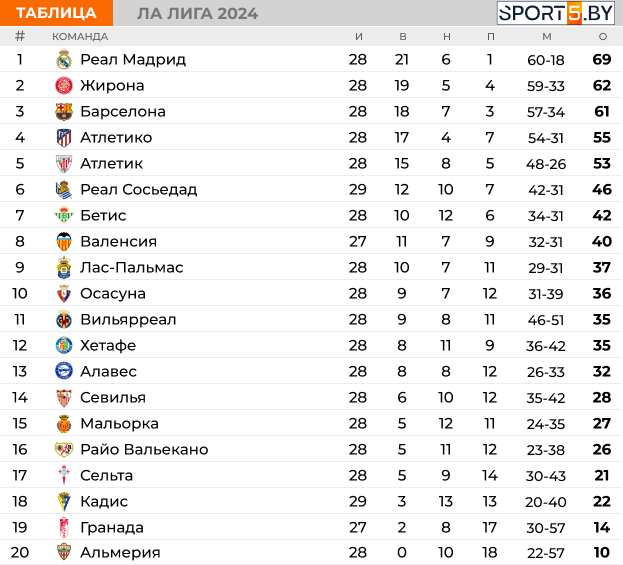Select the Las Palmas crest icon

(x=64, y=267)
